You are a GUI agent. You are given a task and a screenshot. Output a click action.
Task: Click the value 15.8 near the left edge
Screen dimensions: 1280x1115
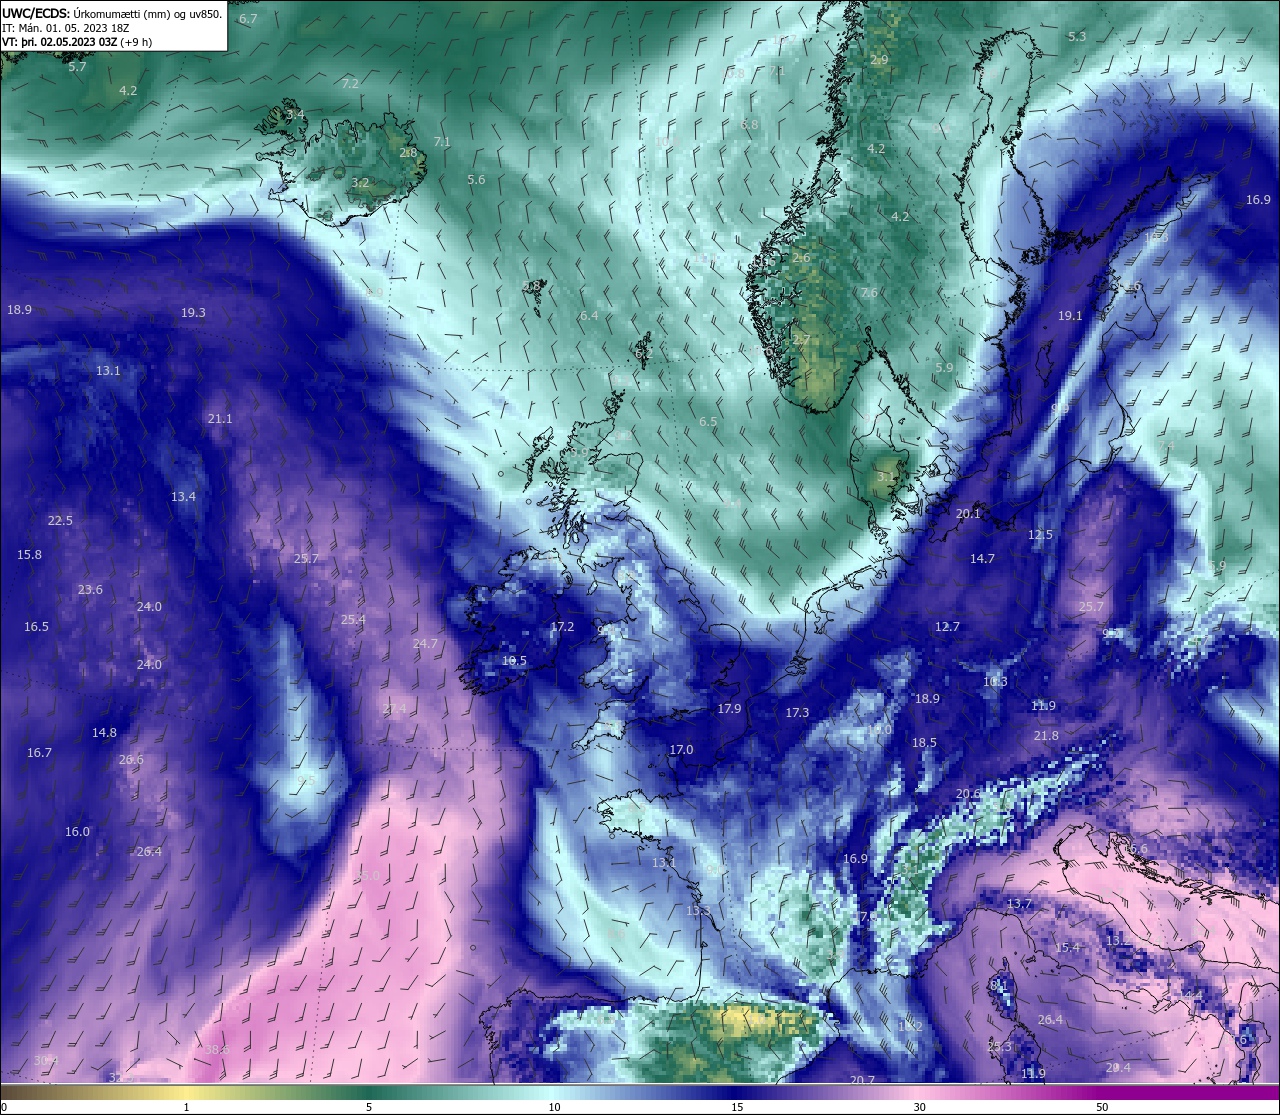tap(29, 555)
